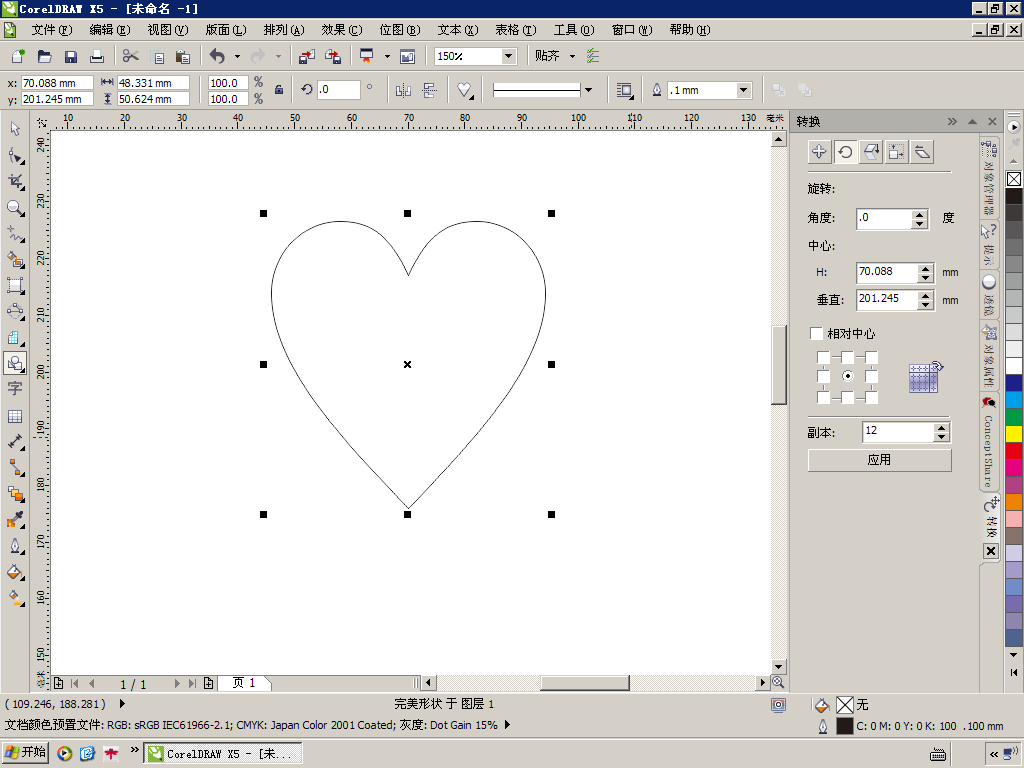
Task: Open the 编辑(E) menu
Action: point(110,29)
